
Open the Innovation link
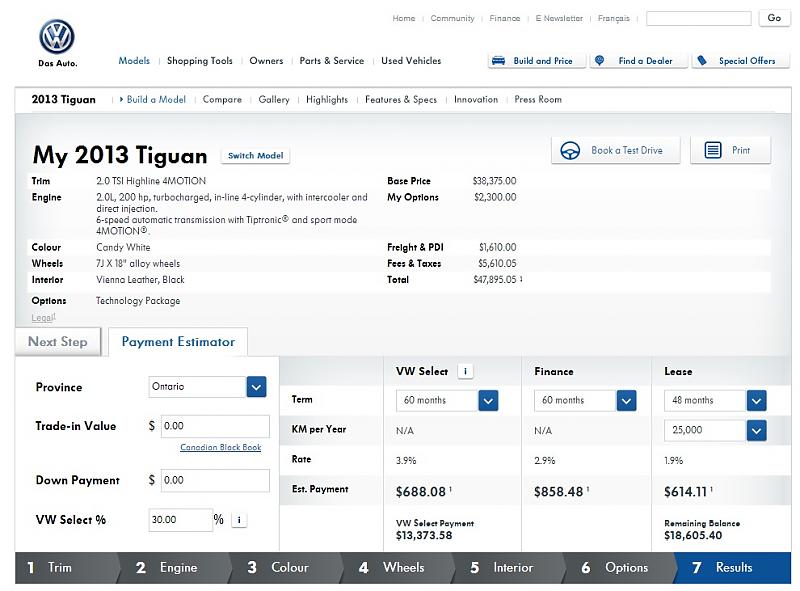[476, 100]
